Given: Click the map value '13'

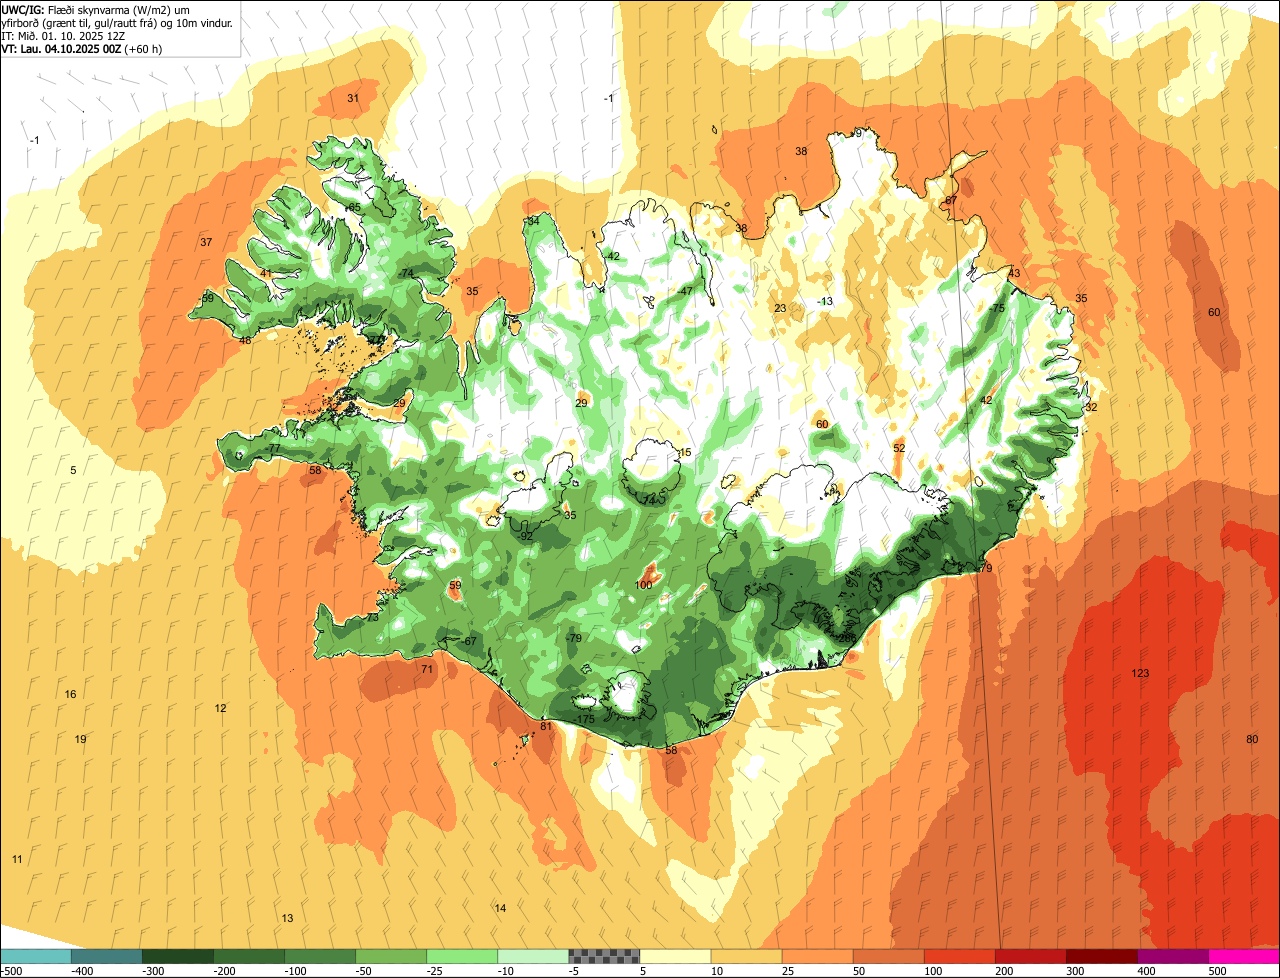Looking at the screenshot, I should click(x=288, y=919).
